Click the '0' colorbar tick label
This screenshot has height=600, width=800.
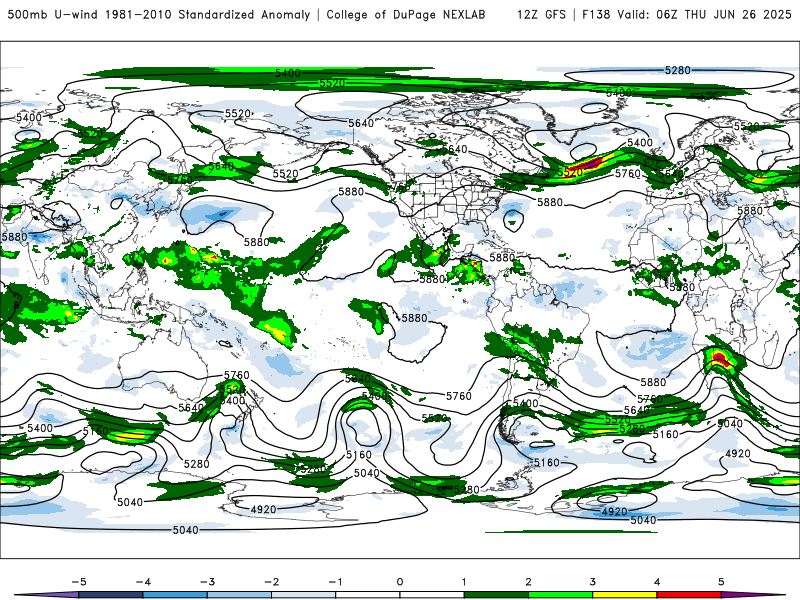coord(400,582)
